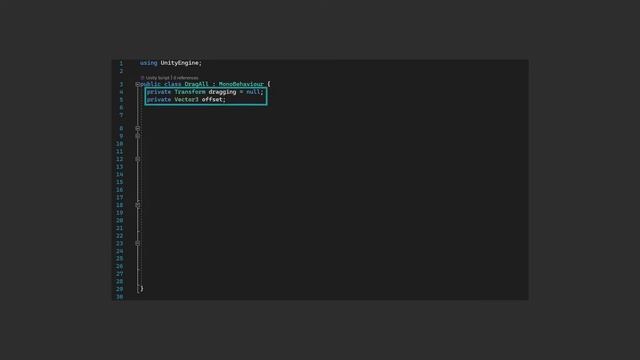Click the 'DragAll' class name
Screen dimensions: 640x360
[x=196, y=84]
